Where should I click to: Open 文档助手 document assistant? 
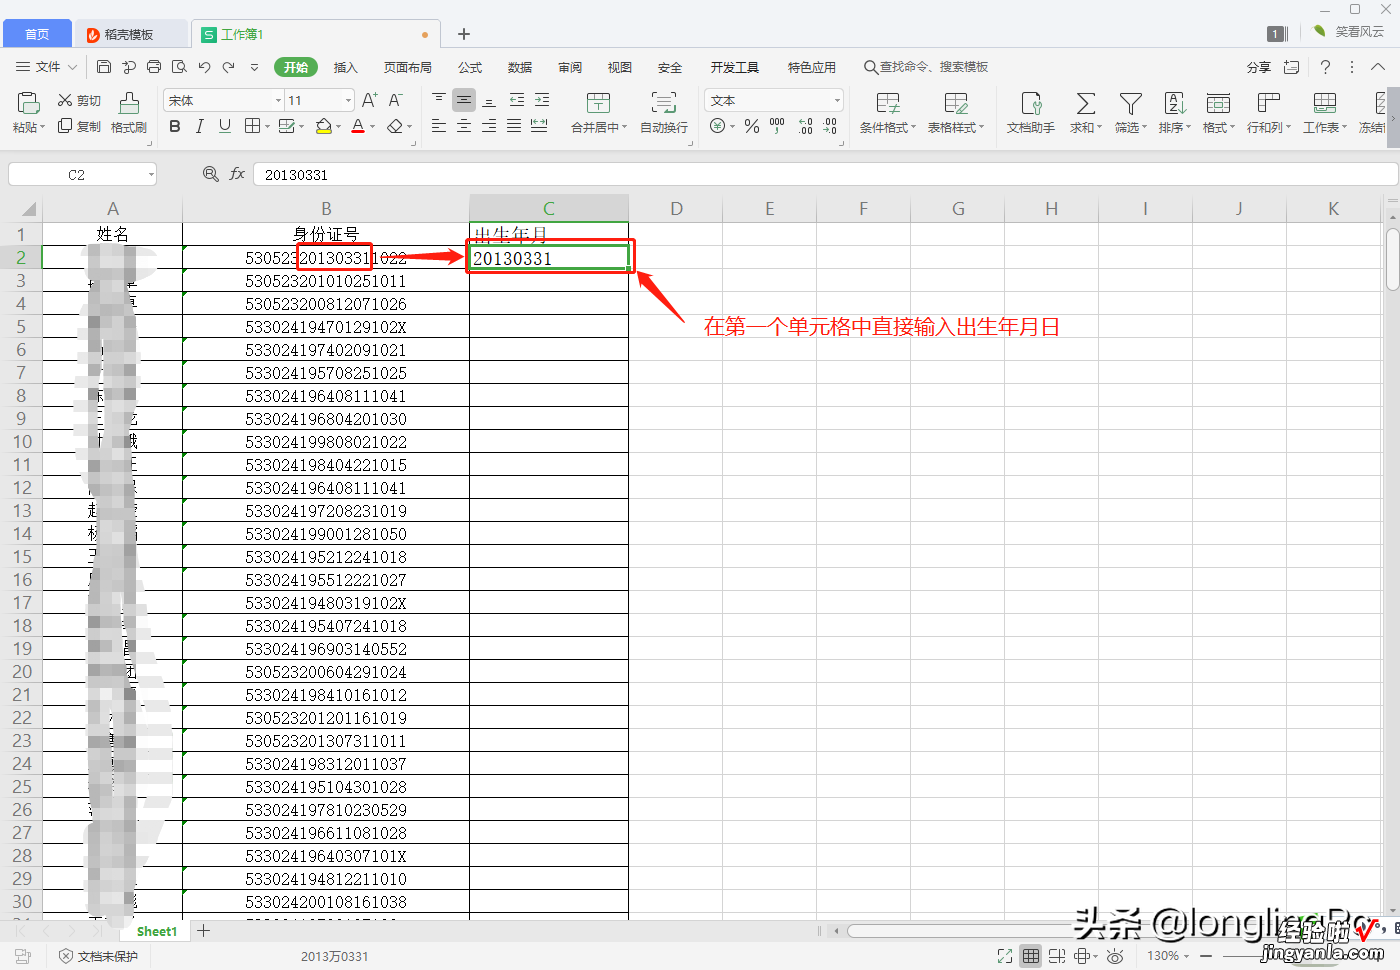[x=1031, y=113]
